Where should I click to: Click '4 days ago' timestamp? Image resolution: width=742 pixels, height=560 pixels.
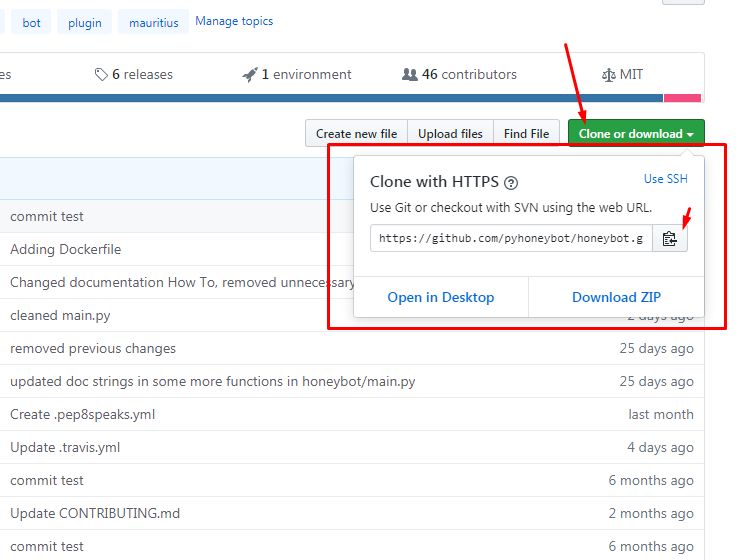click(x=660, y=447)
